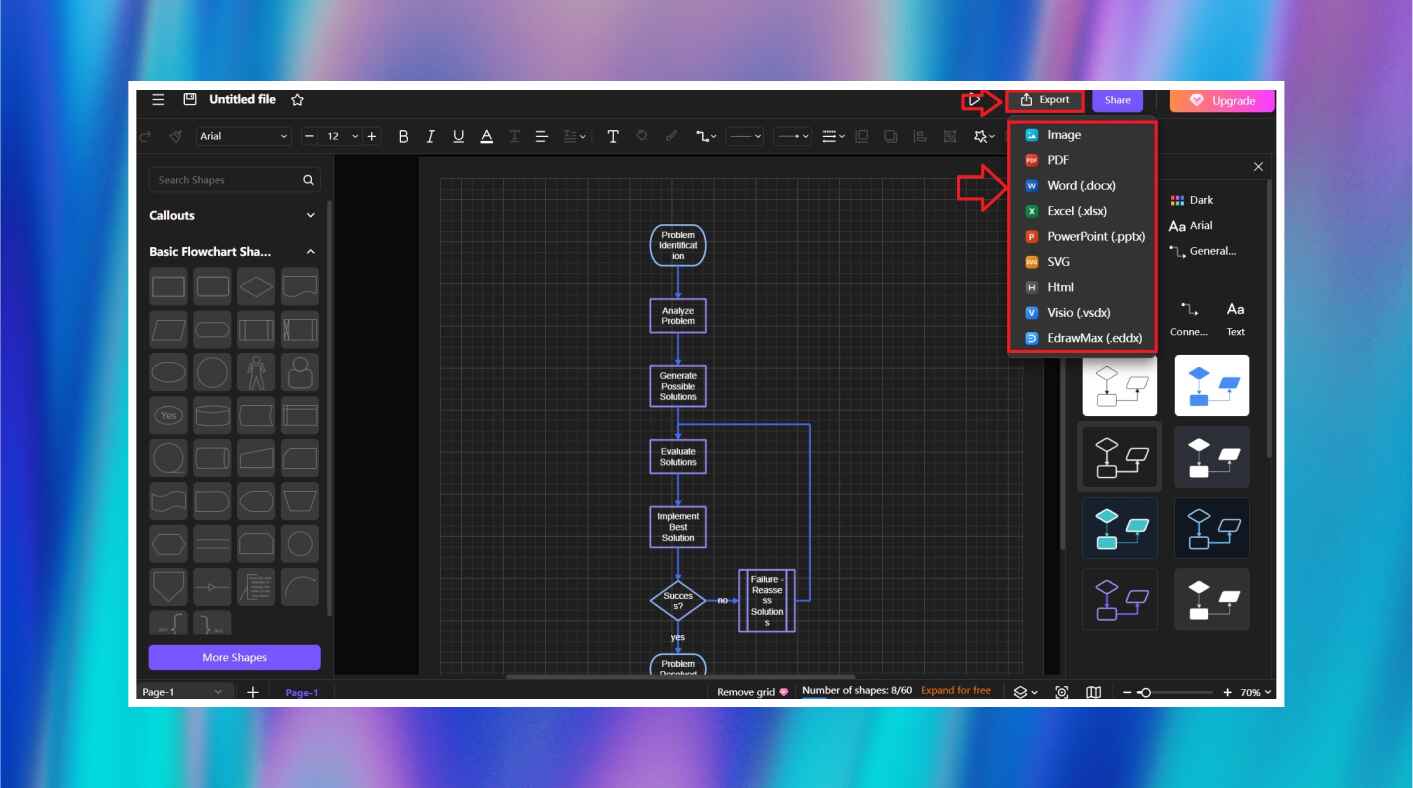Choose Word (.docx) export format

pyautogui.click(x=1083, y=186)
